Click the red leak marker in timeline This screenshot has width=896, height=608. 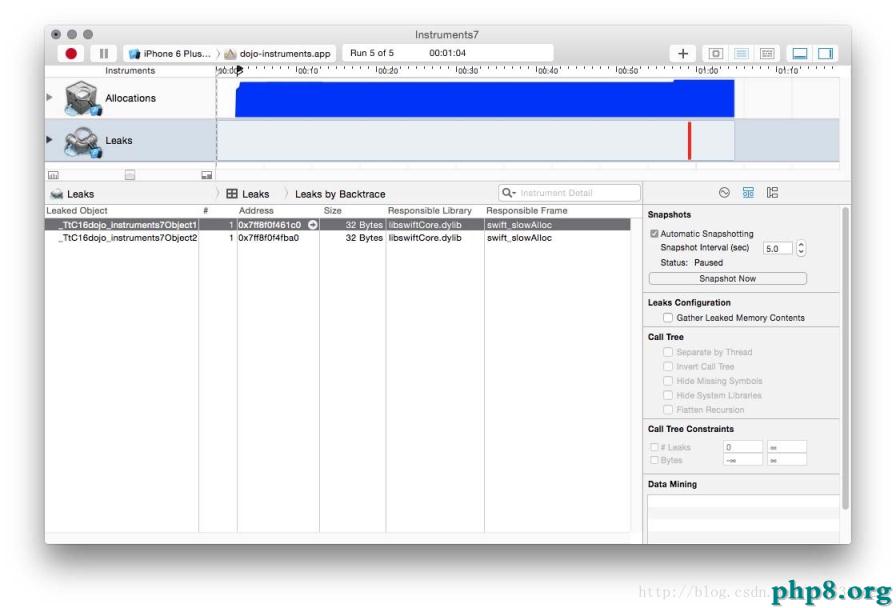pyautogui.click(x=690, y=140)
